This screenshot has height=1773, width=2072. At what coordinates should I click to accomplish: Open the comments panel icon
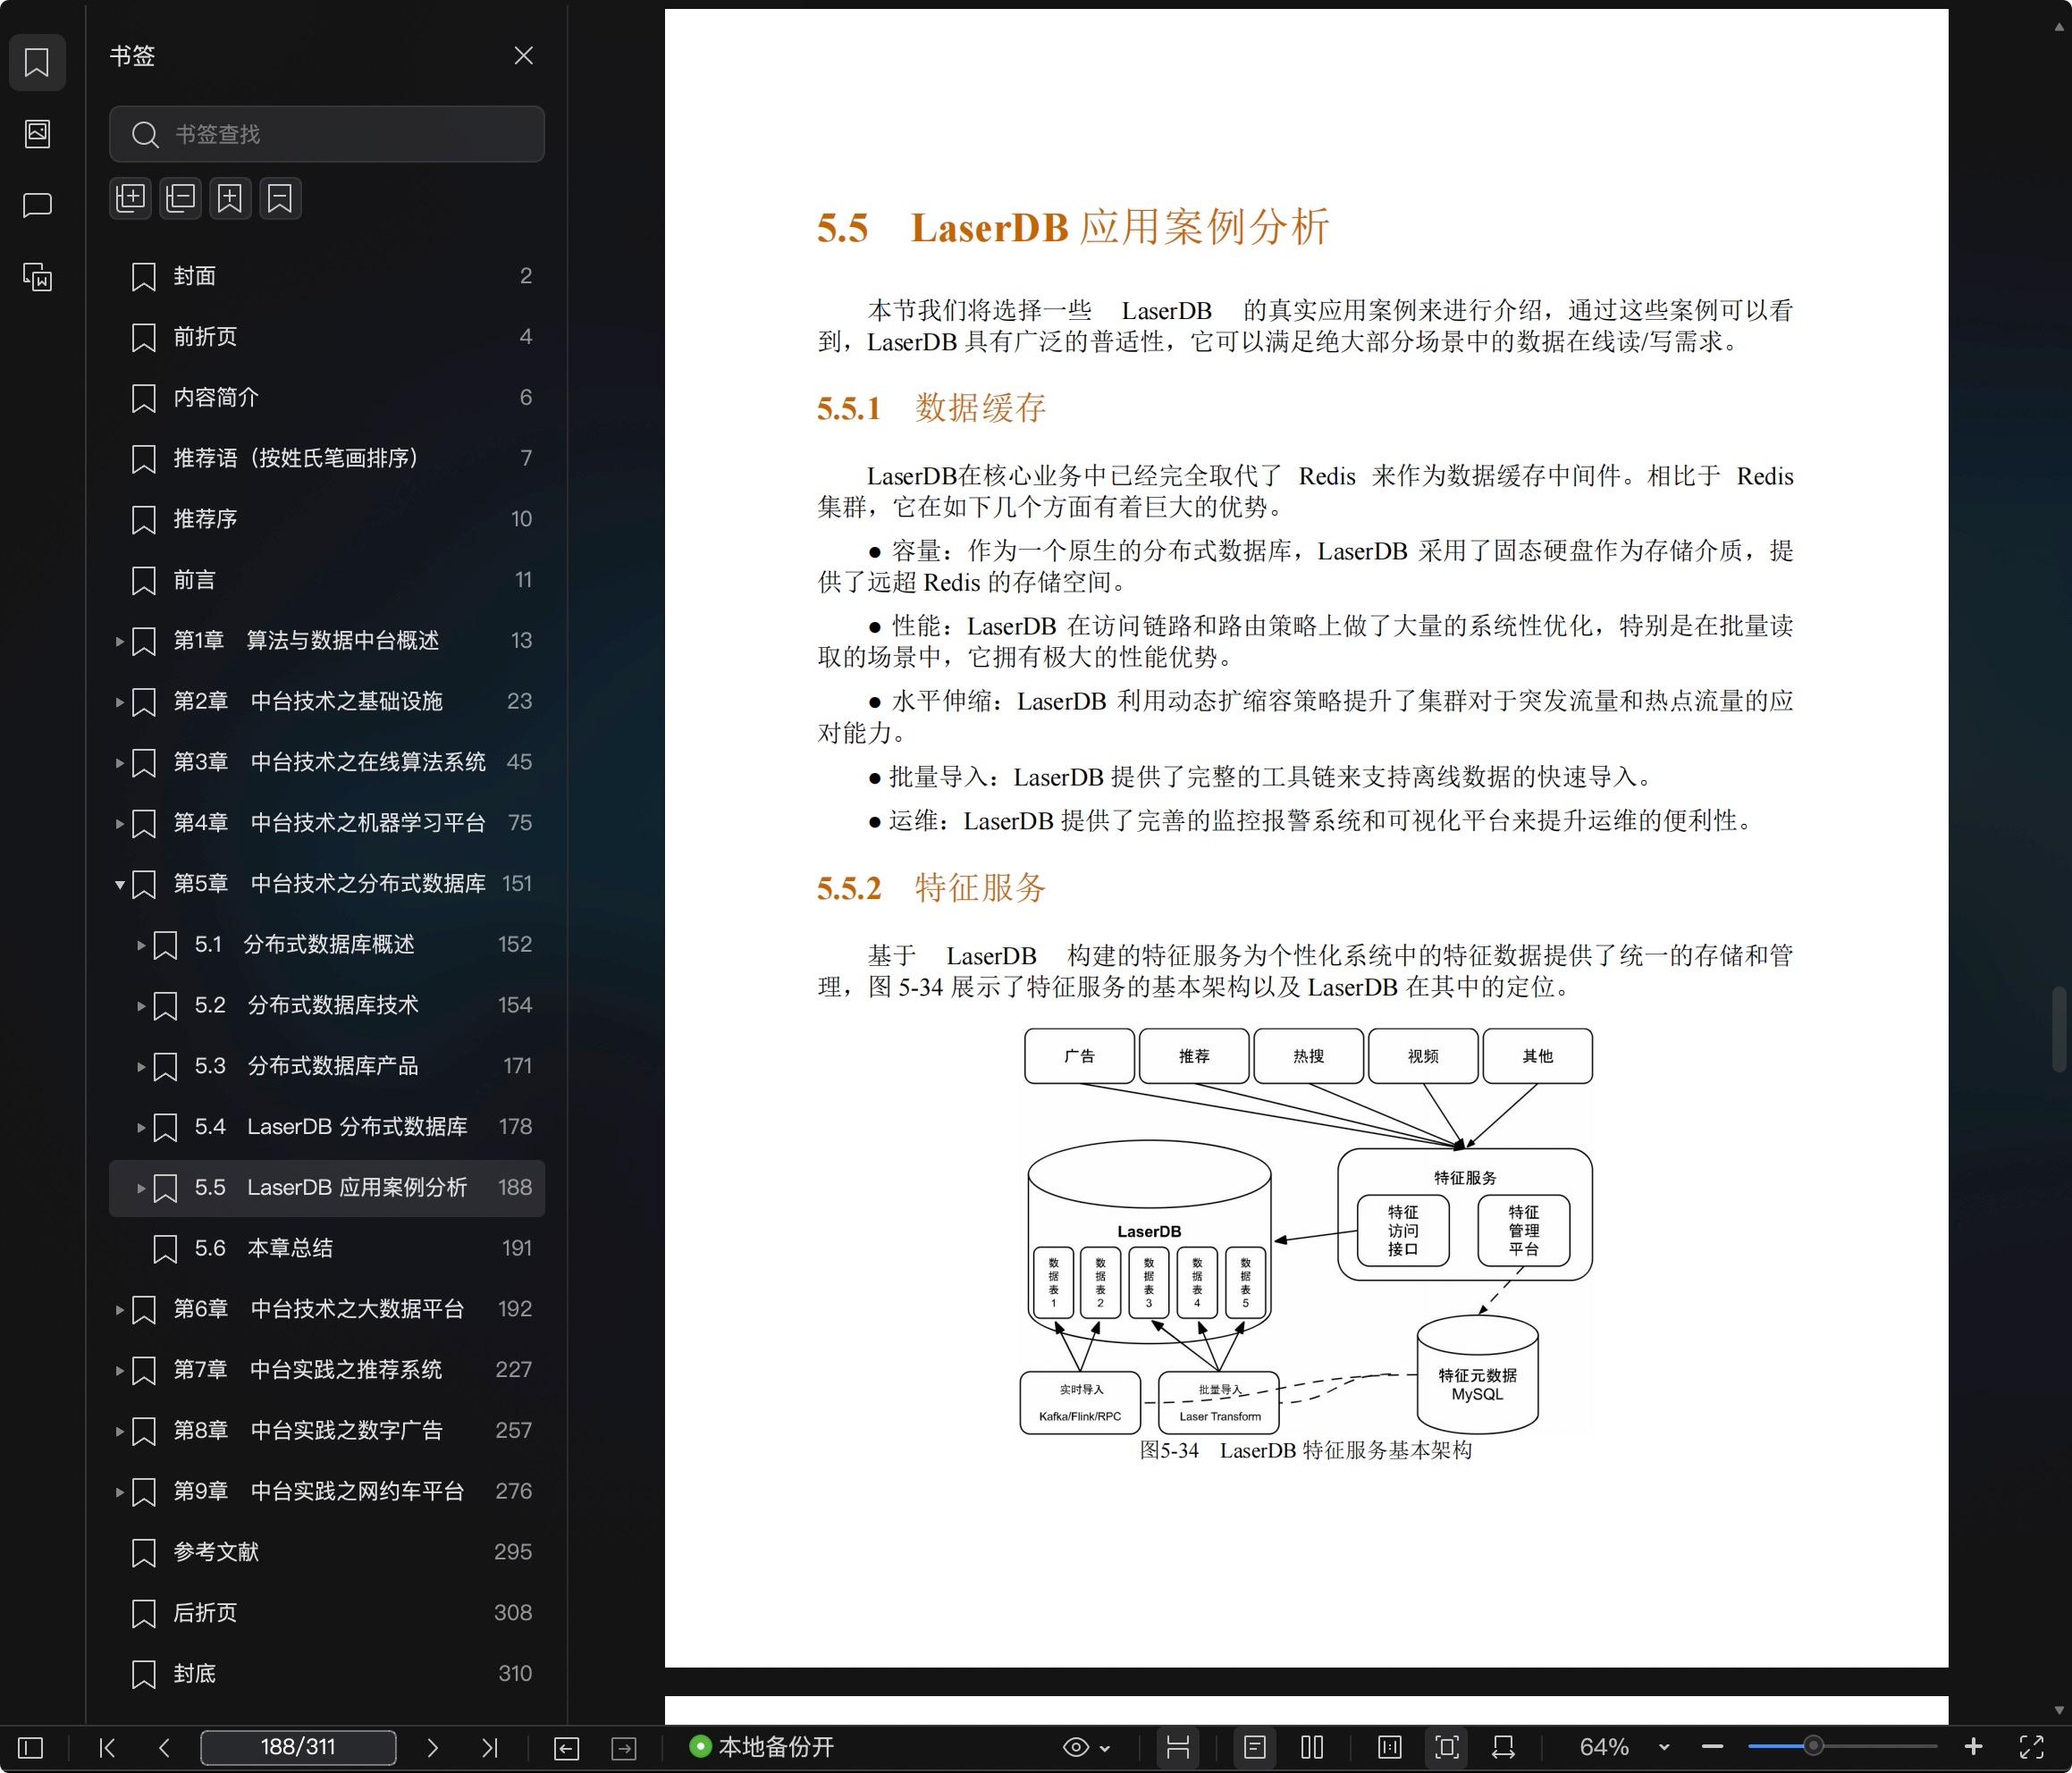tap(37, 205)
